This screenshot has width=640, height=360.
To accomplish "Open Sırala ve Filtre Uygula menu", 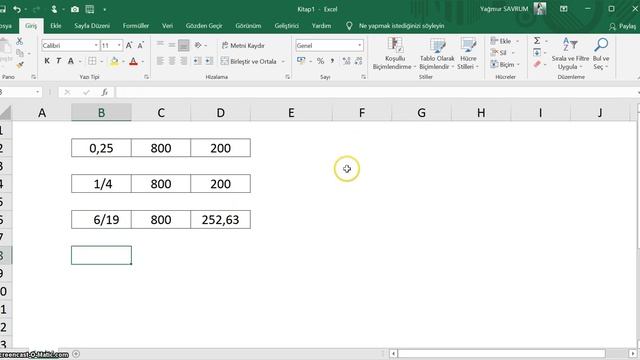I will (570, 53).
